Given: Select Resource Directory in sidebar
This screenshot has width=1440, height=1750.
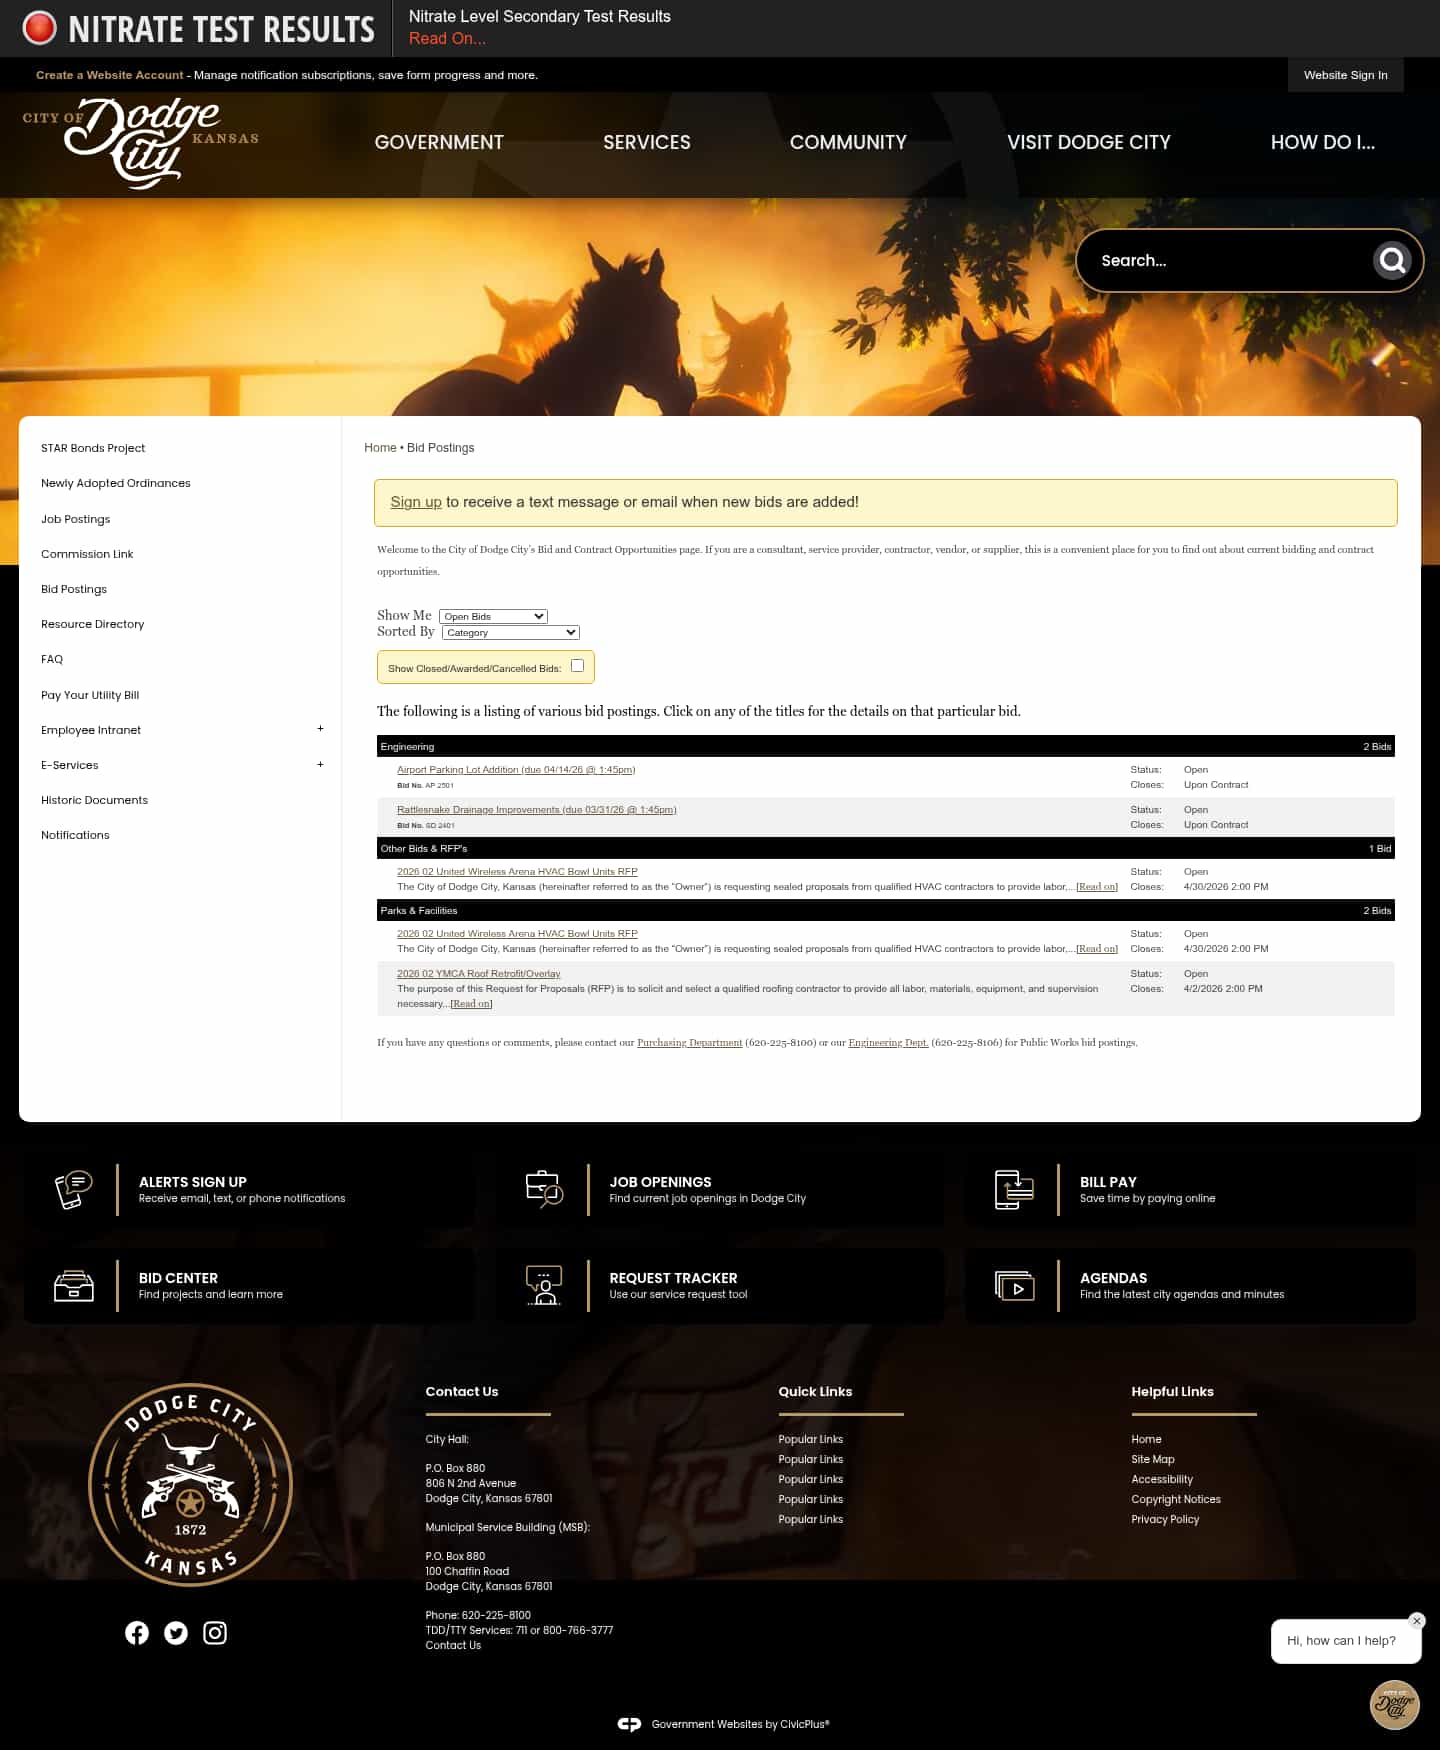Looking at the screenshot, I should point(93,624).
